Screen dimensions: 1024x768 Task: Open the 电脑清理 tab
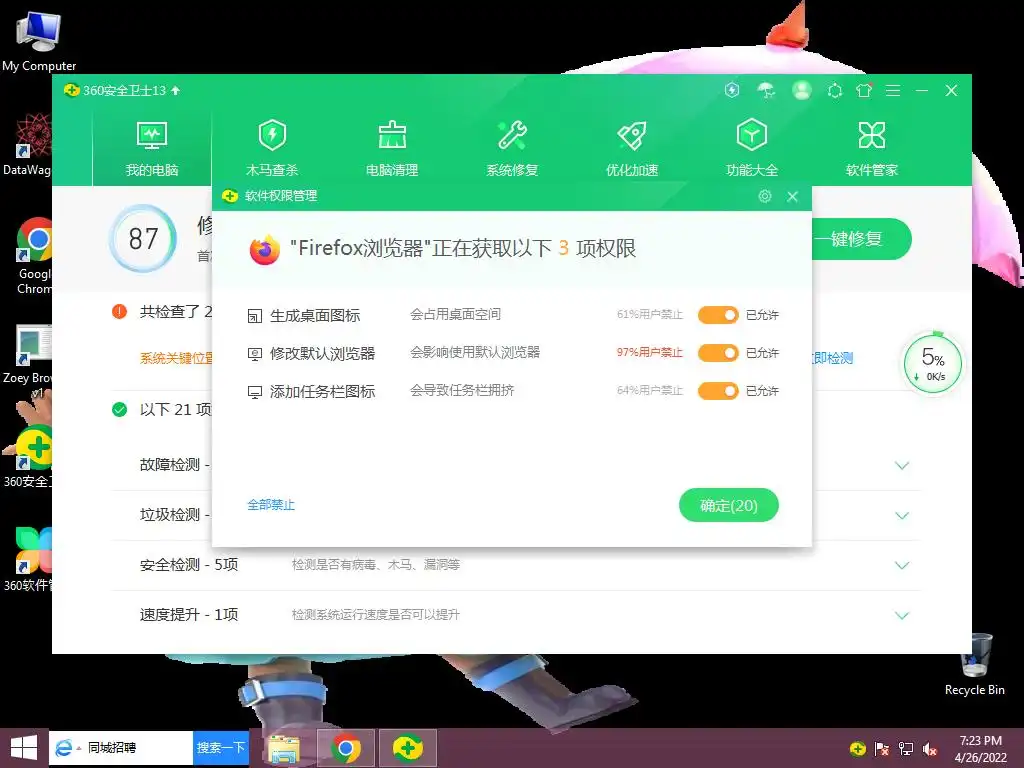(392, 148)
